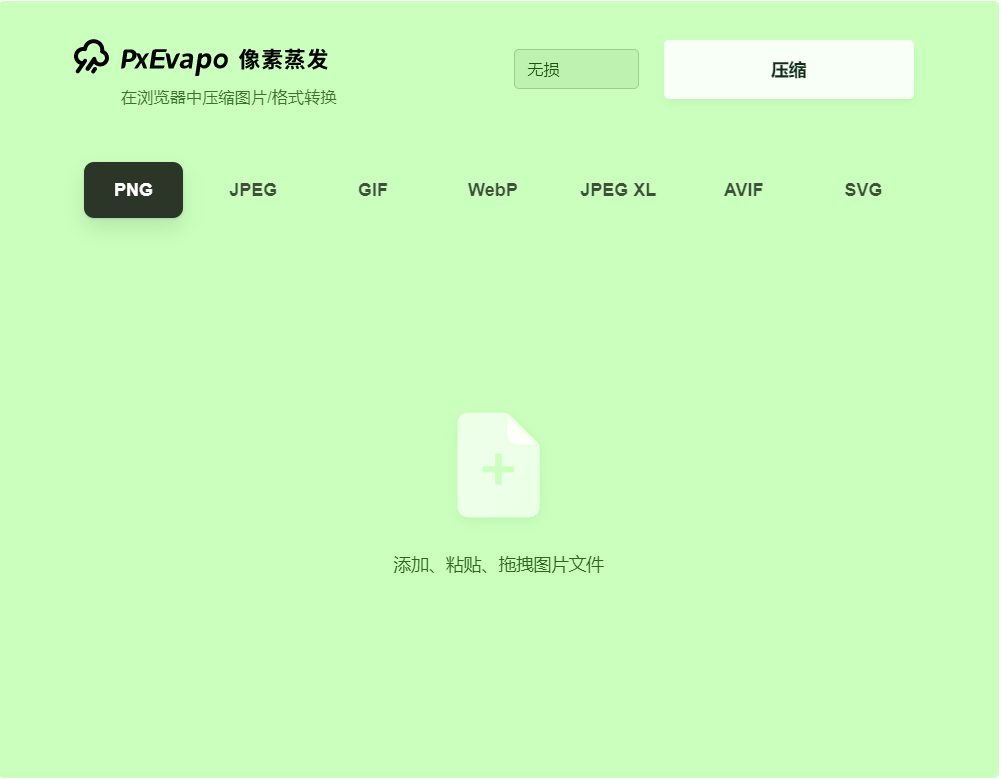This screenshot has height=780, width=1001.
Task: Open the AVIF format tab
Action: pos(743,190)
